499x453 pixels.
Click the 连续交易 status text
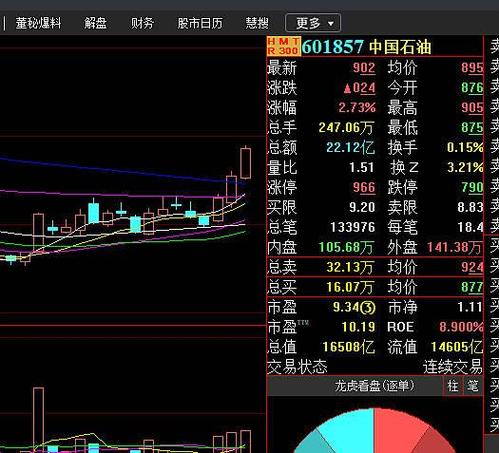point(453,367)
